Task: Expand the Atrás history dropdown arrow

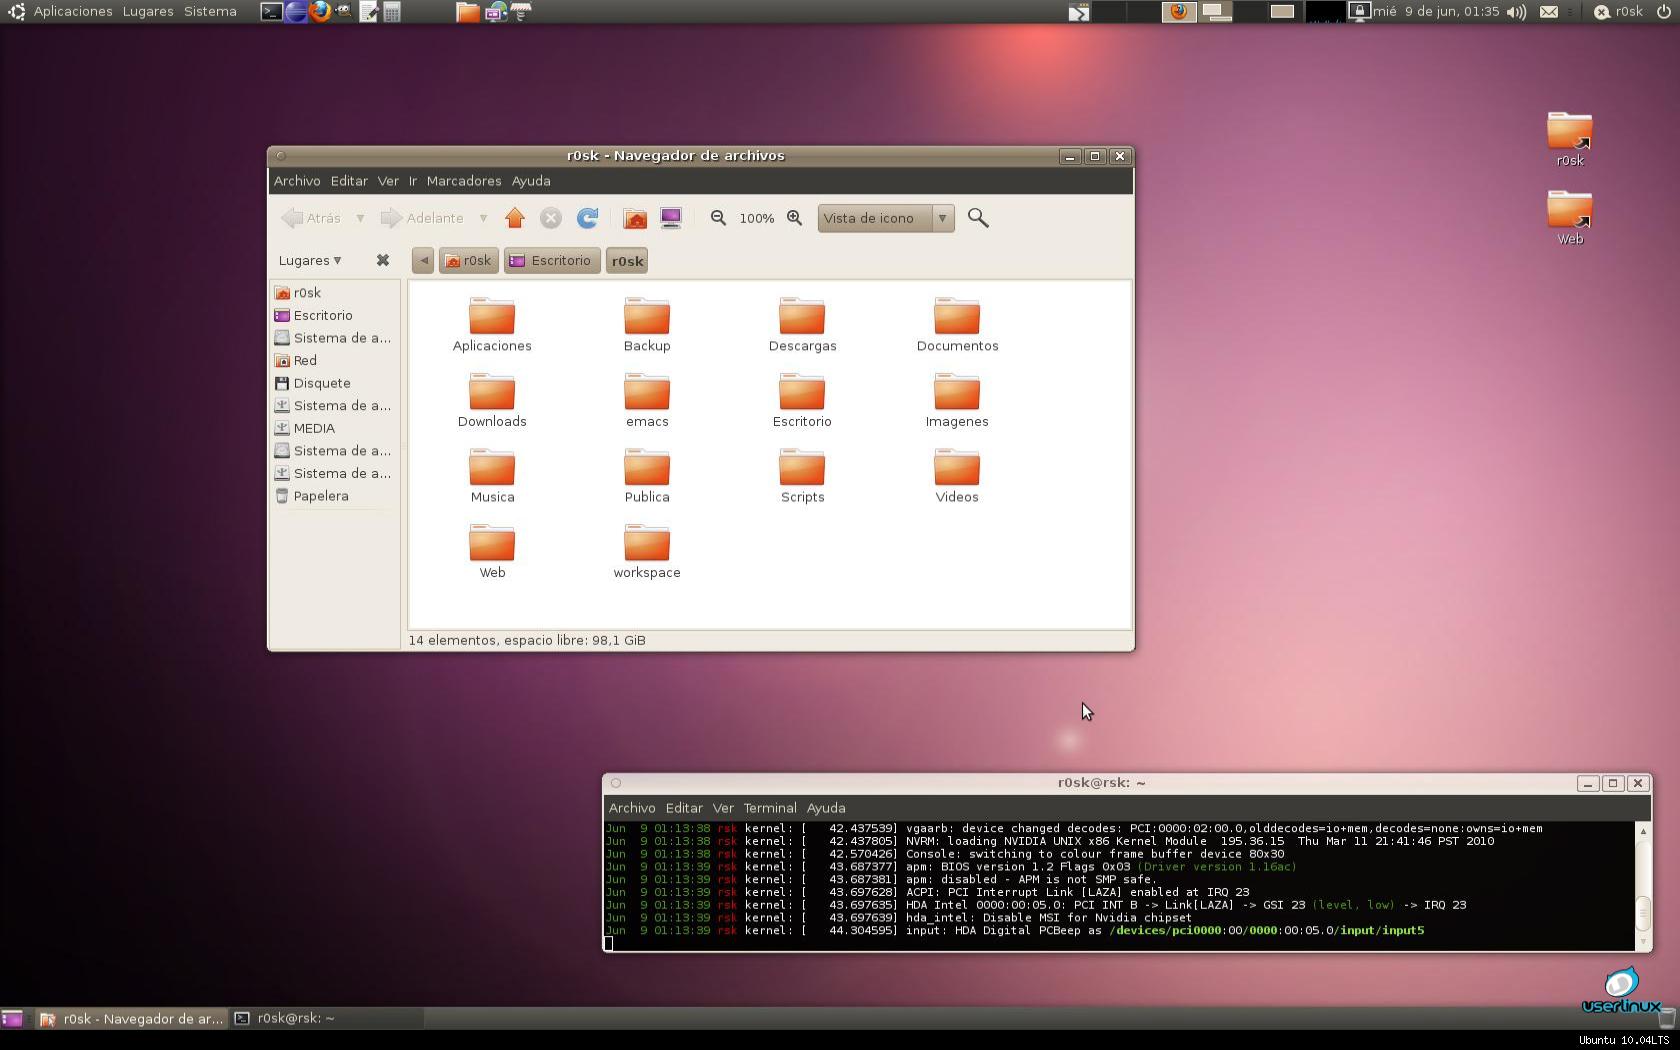Action: tap(360, 218)
